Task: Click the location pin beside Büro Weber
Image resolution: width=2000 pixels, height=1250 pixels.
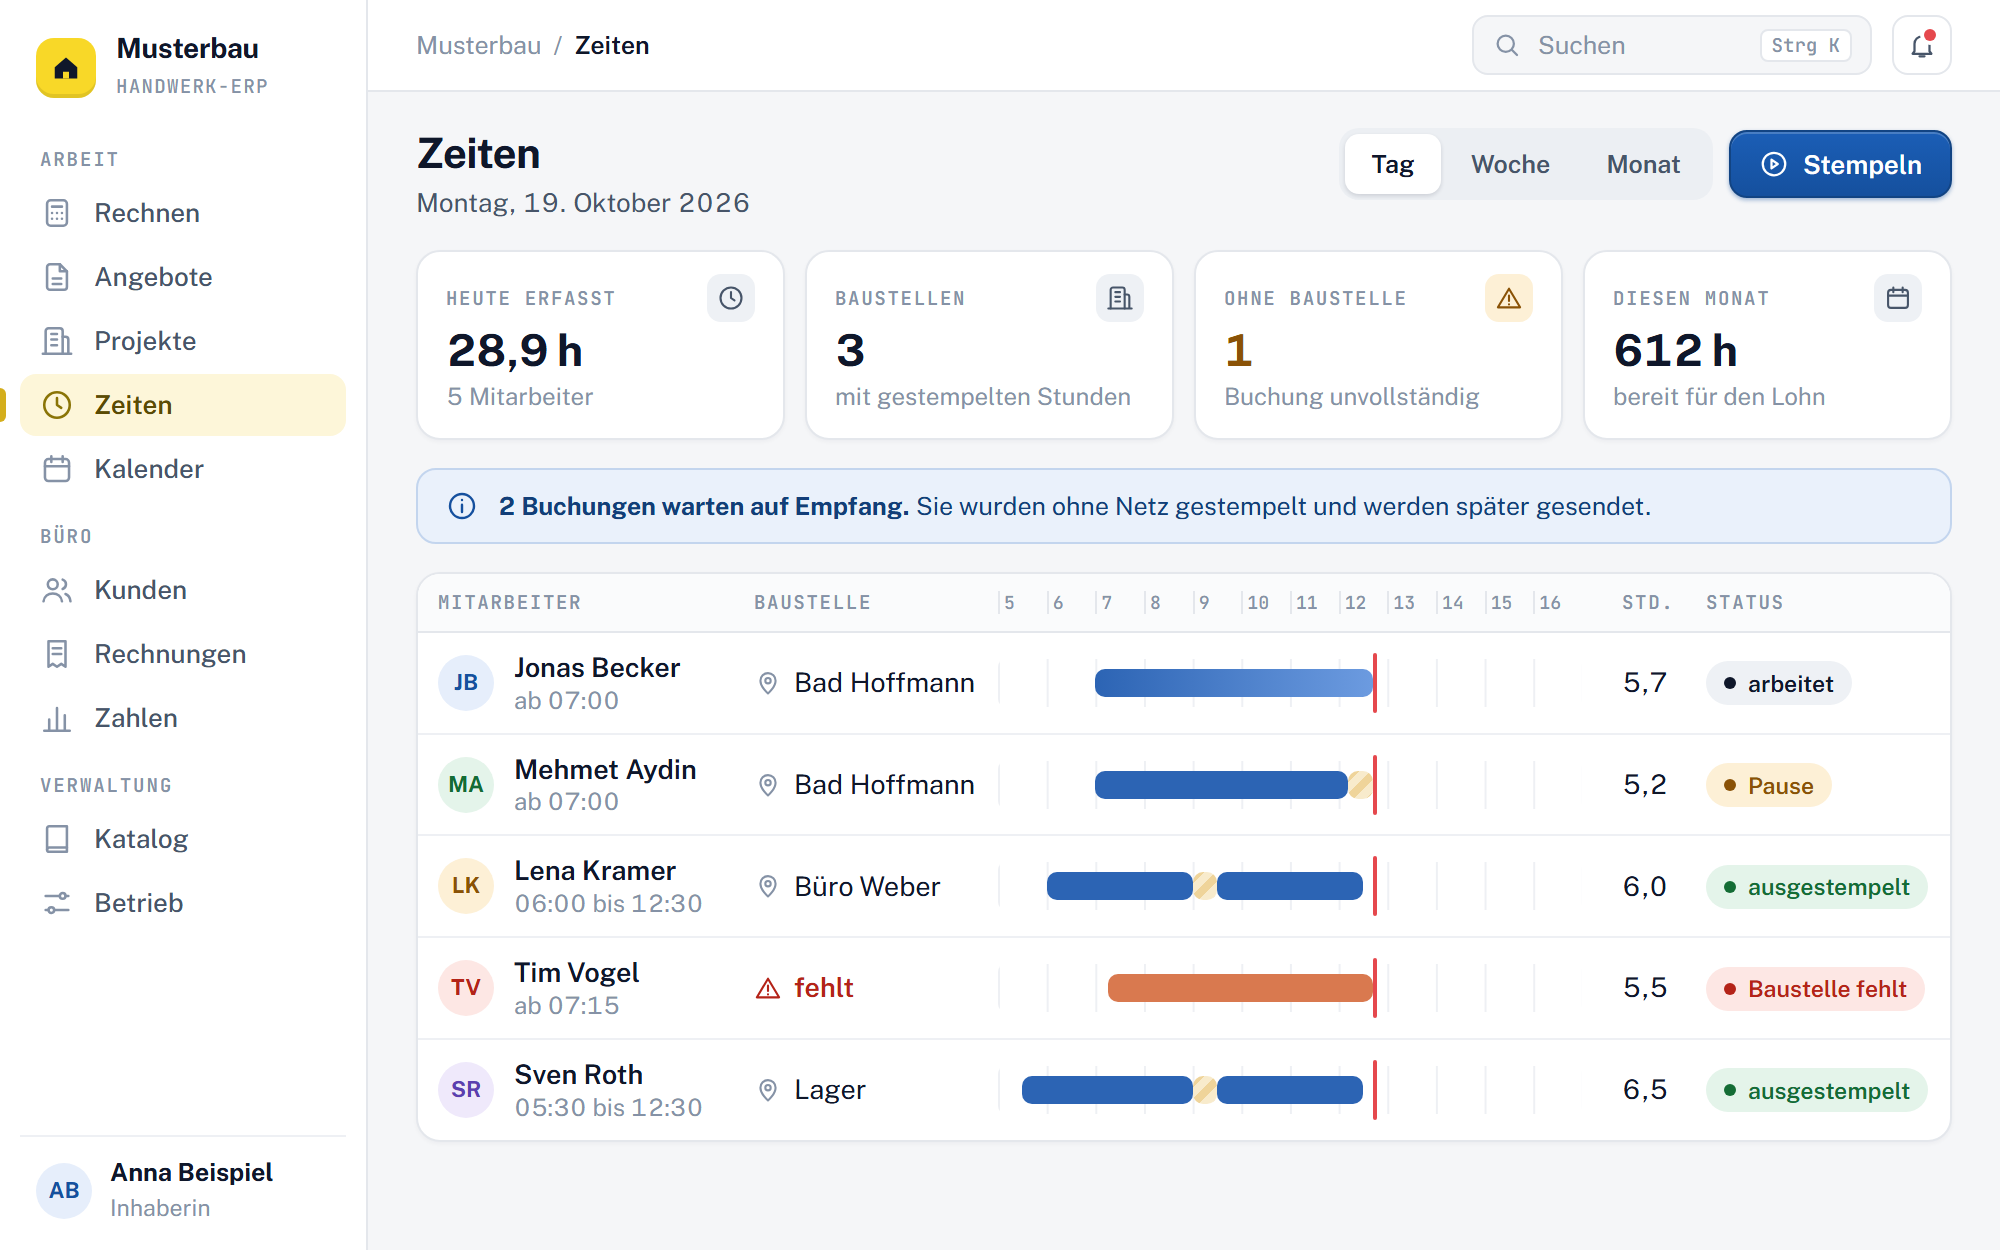Action: [x=767, y=886]
